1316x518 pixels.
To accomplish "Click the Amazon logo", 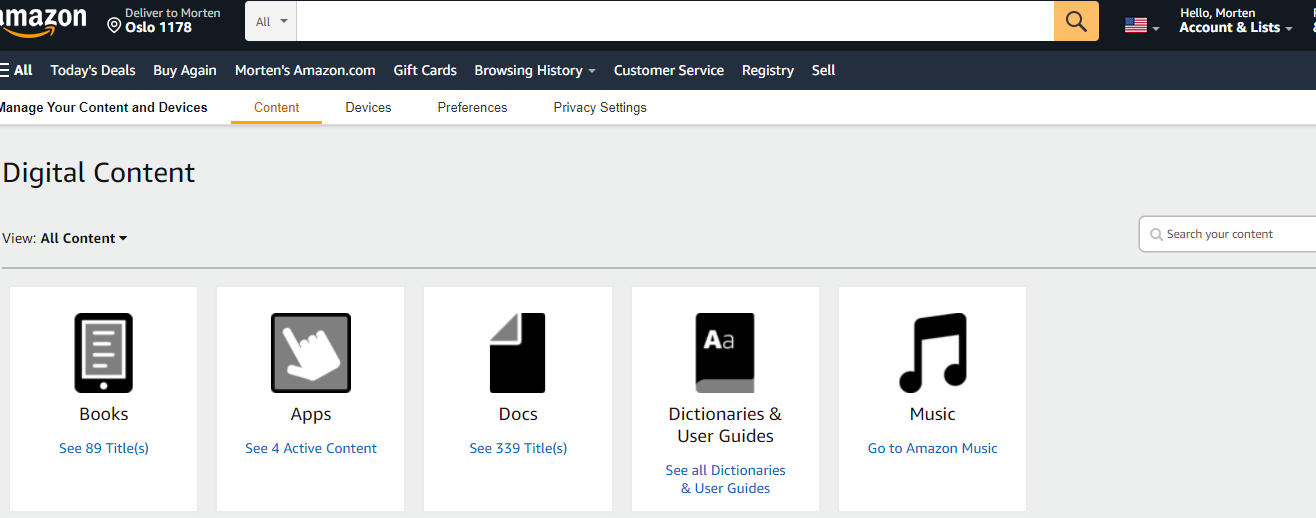I will click(42, 21).
